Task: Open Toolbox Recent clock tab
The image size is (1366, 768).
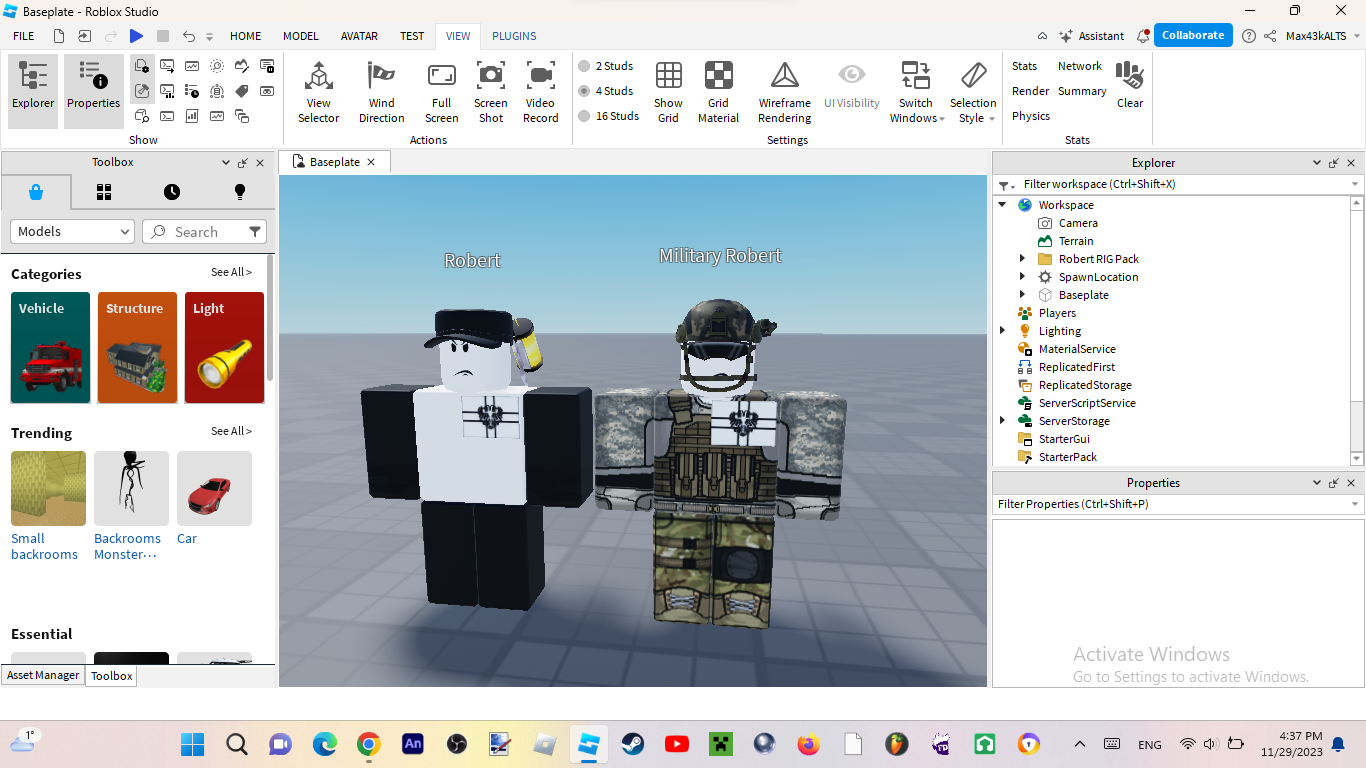Action: (x=172, y=192)
